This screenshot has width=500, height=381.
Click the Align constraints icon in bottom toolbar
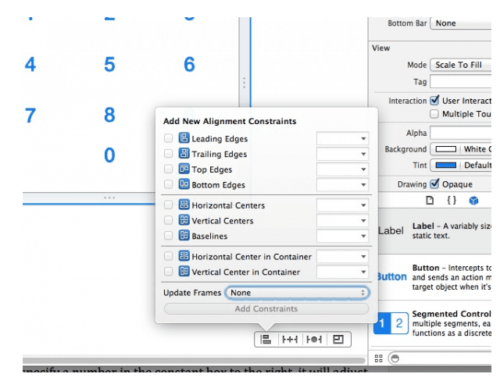[266, 339]
